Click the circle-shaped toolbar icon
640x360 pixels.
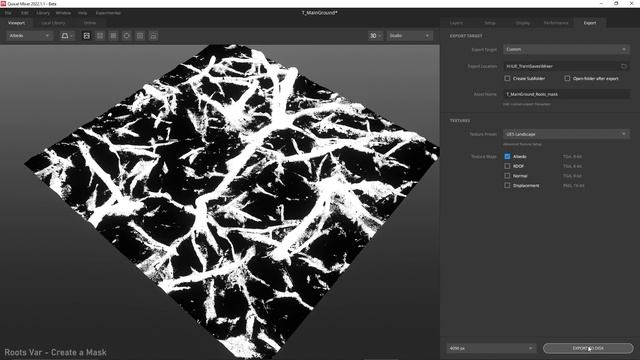point(127,36)
